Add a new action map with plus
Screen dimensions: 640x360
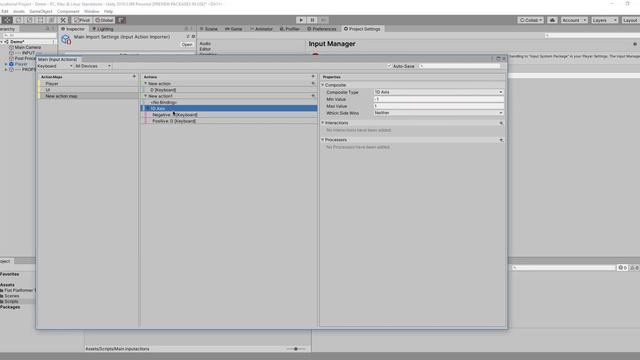click(x=134, y=76)
